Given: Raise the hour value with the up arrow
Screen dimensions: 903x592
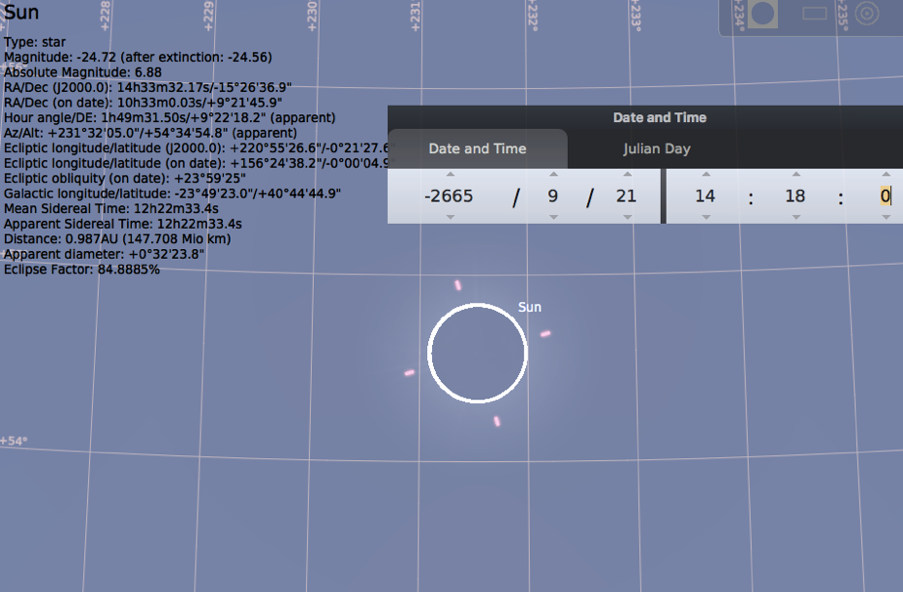Looking at the screenshot, I should pos(705,175).
